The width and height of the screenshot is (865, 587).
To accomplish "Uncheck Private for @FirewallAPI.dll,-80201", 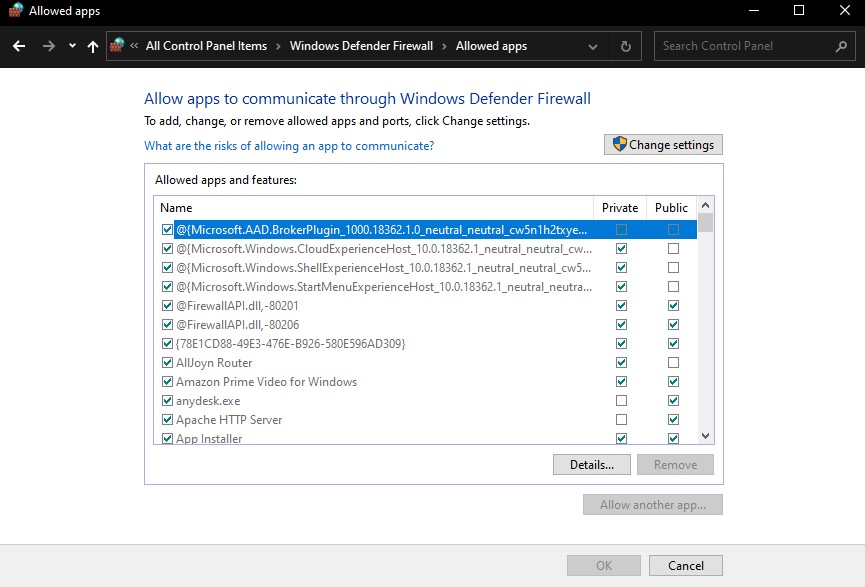I will [x=622, y=306].
